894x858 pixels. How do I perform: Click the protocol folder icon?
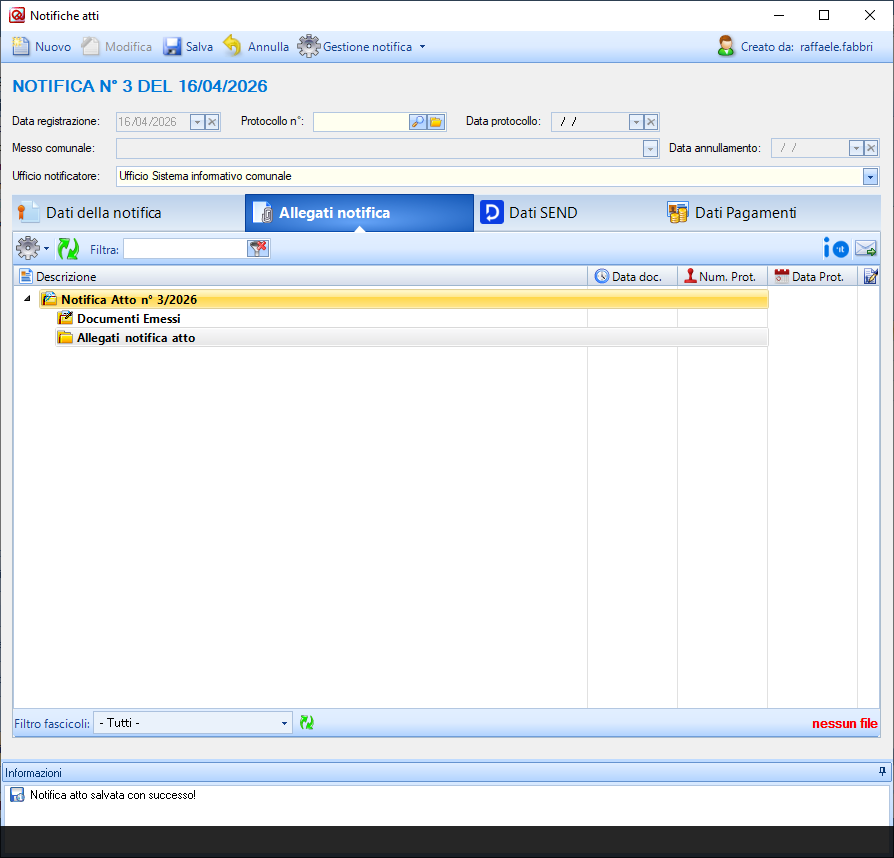(436, 122)
